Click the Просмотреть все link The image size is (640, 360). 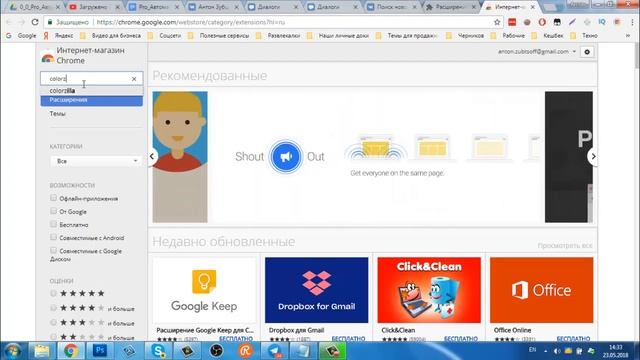coord(564,246)
